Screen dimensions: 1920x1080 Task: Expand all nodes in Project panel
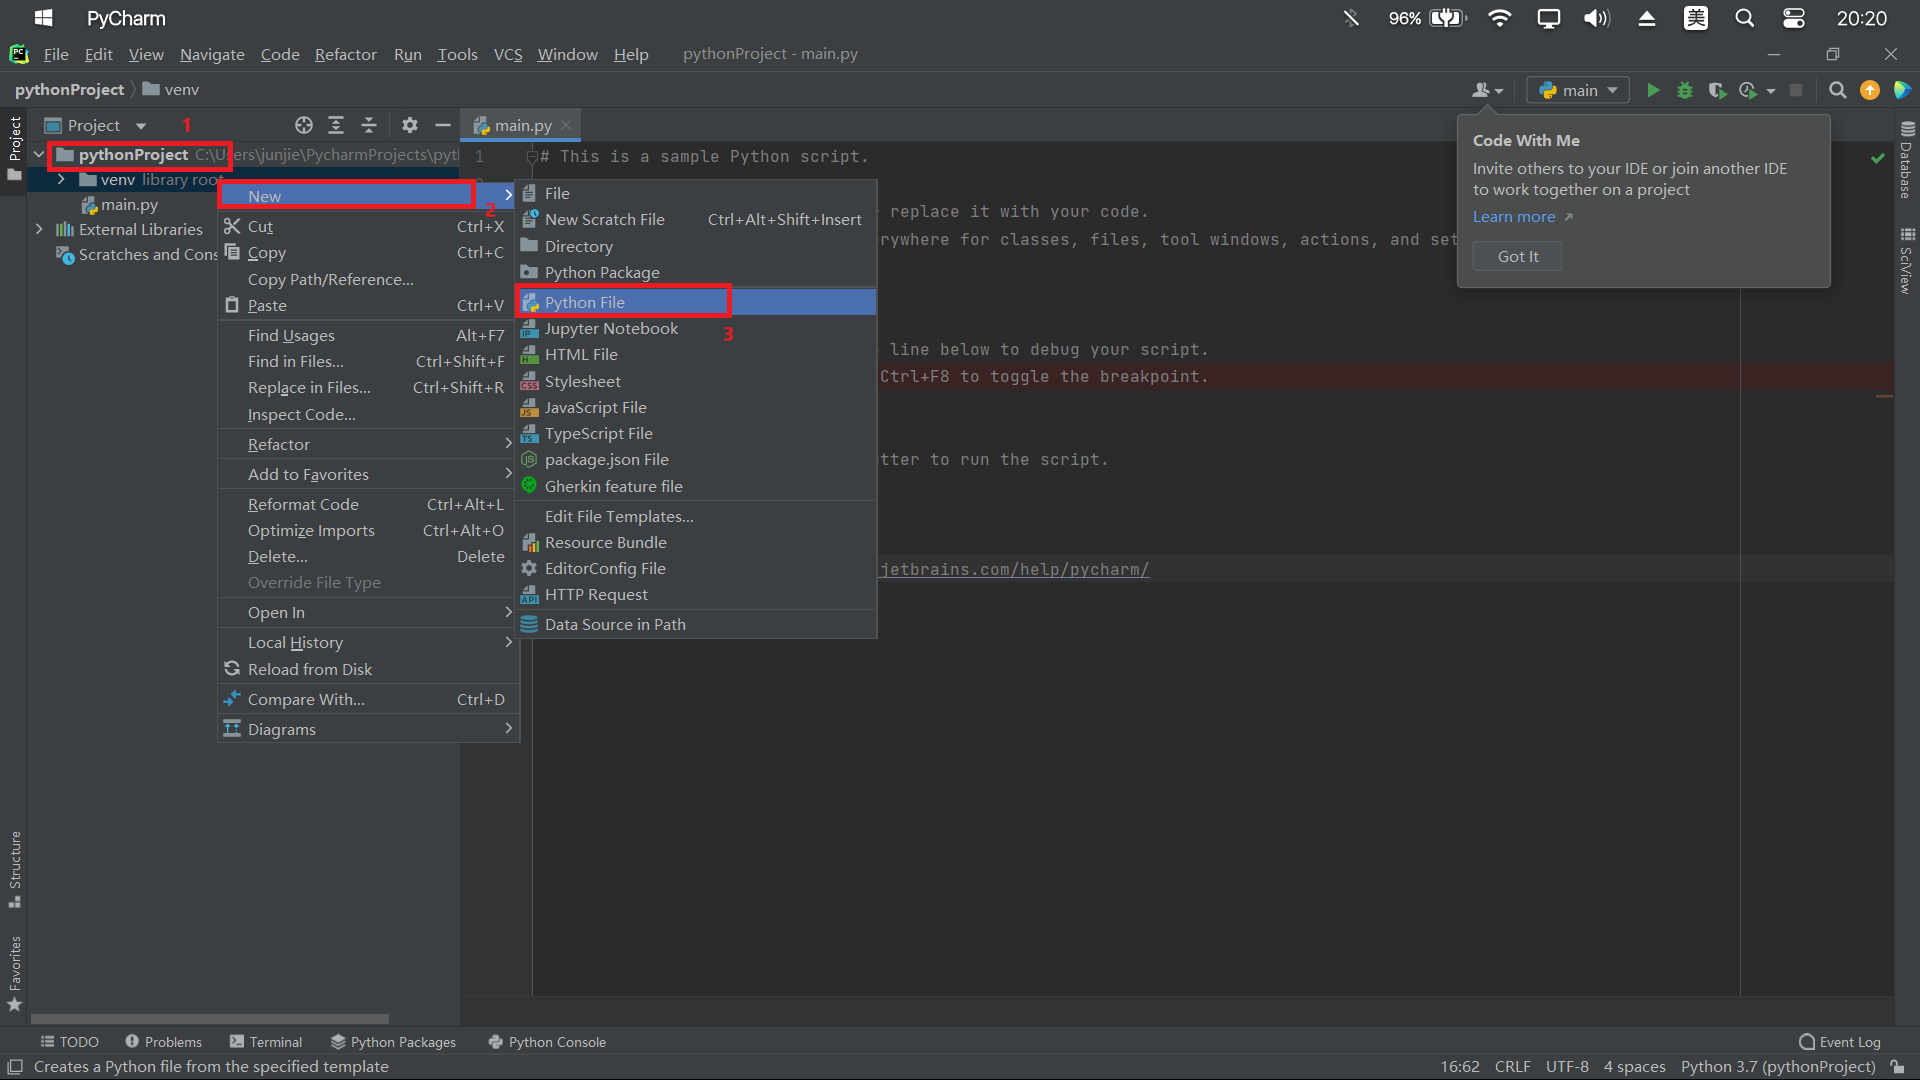click(x=336, y=125)
